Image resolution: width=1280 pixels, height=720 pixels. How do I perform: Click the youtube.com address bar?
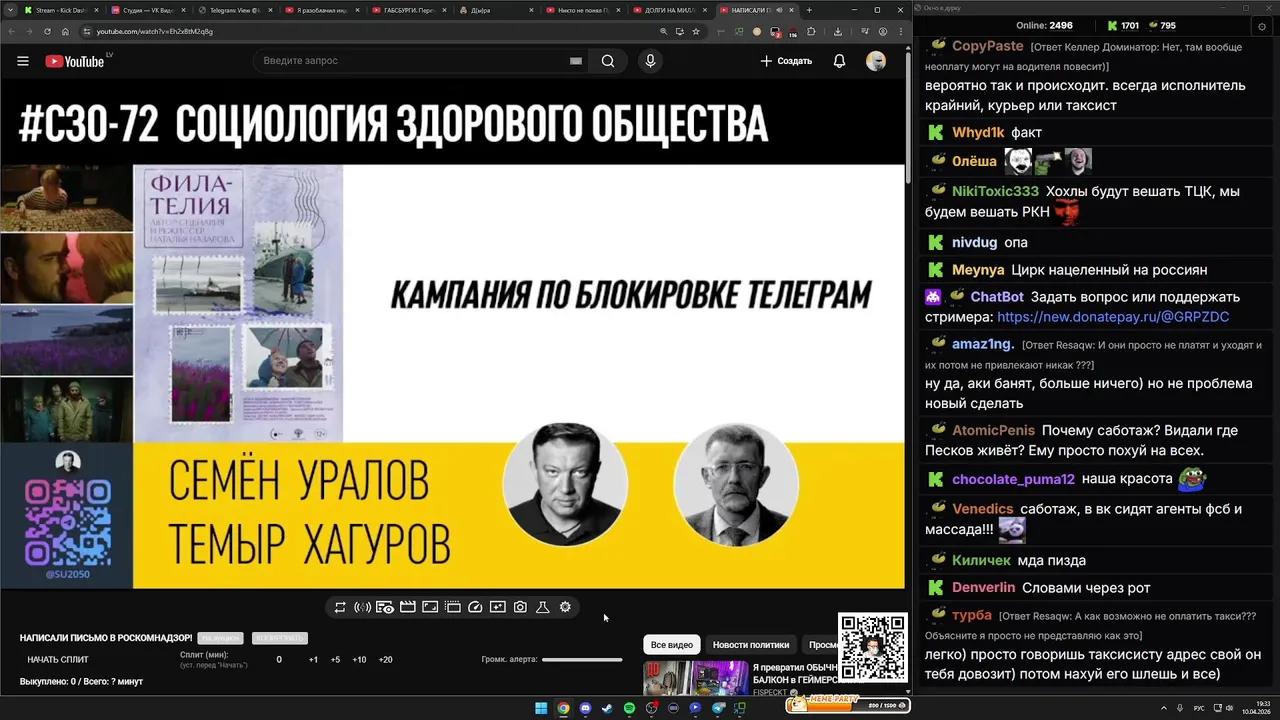coord(370,31)
